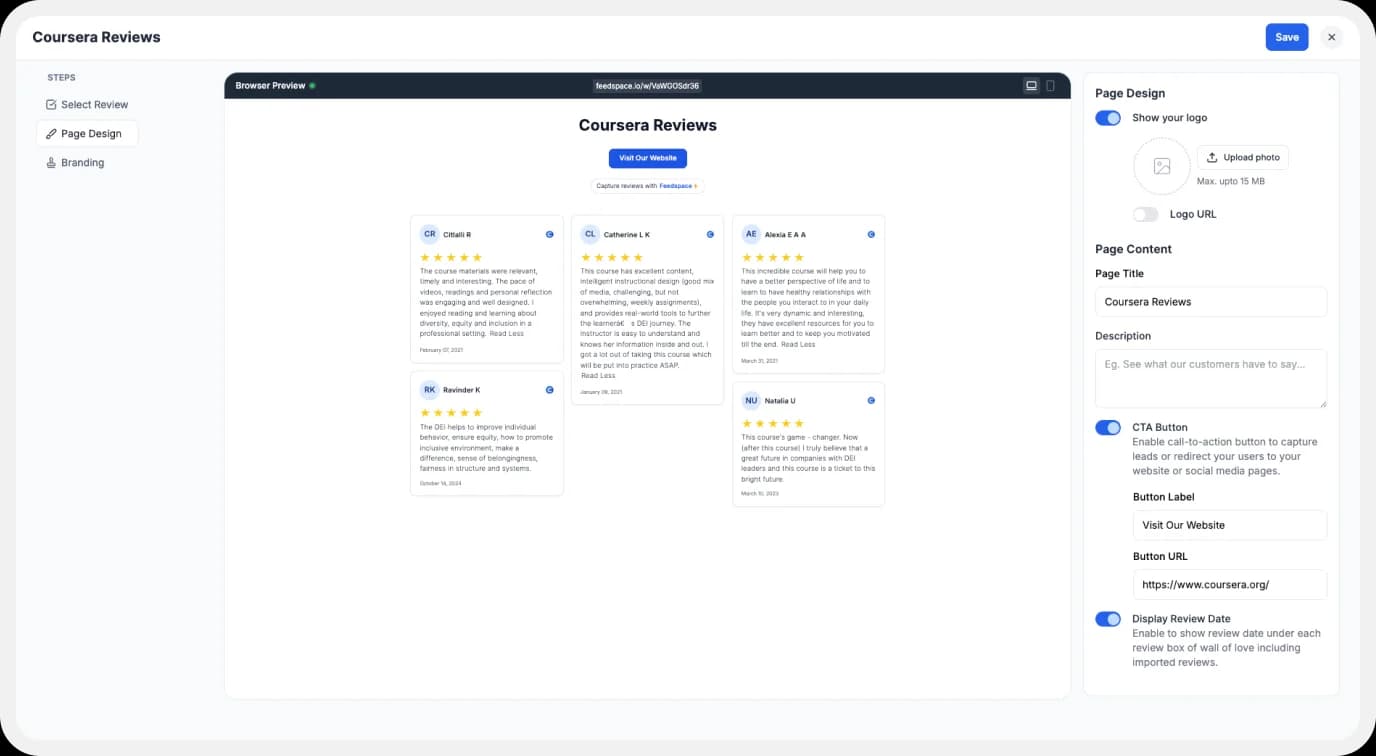
Task: Click the Description text area
Action: pyautogui.click(x=1210, y=378)
